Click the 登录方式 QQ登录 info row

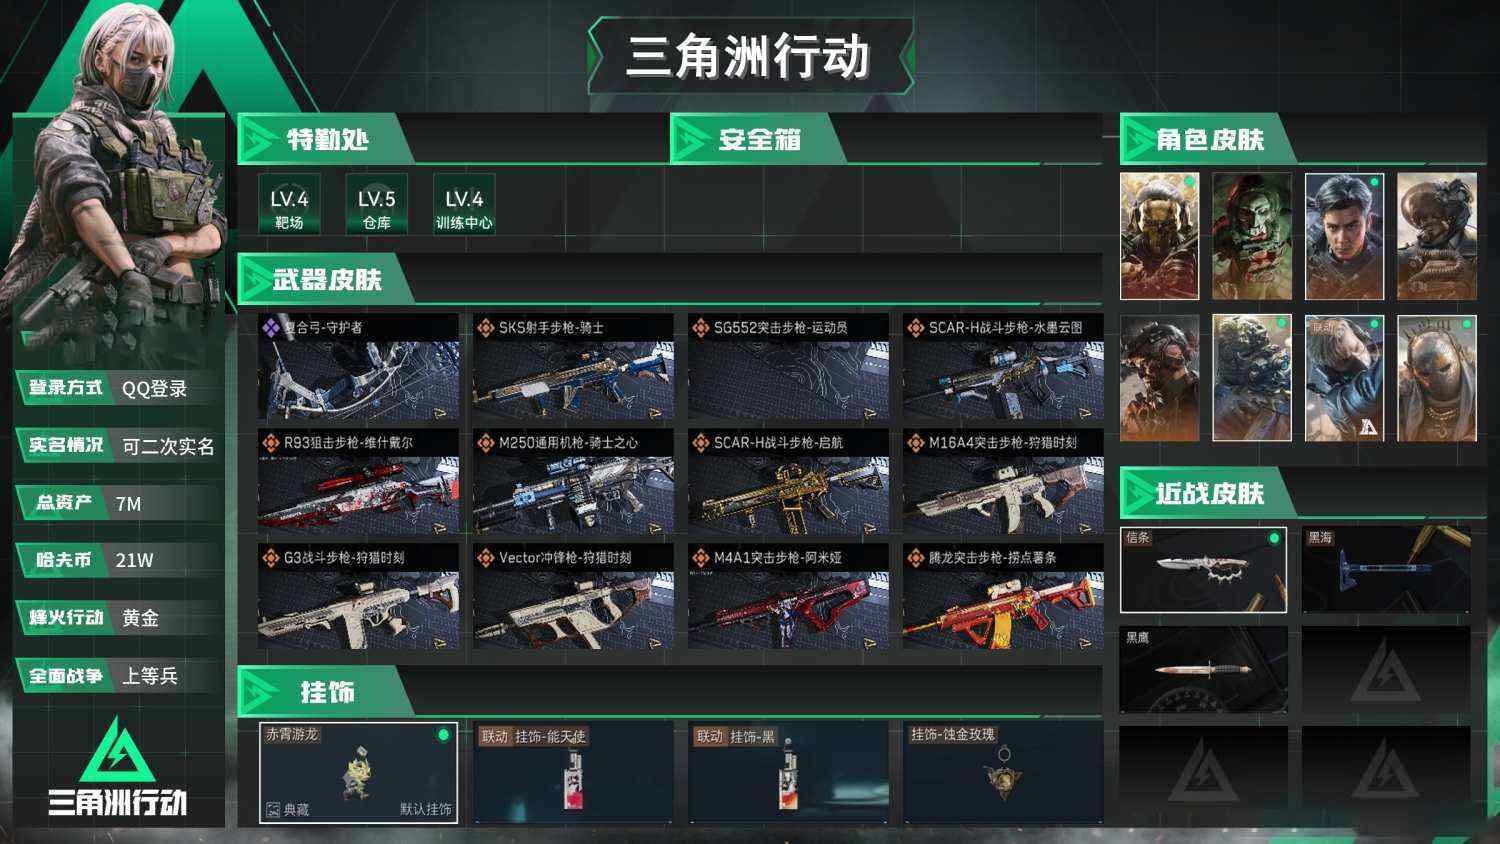[x=120, y=388]
